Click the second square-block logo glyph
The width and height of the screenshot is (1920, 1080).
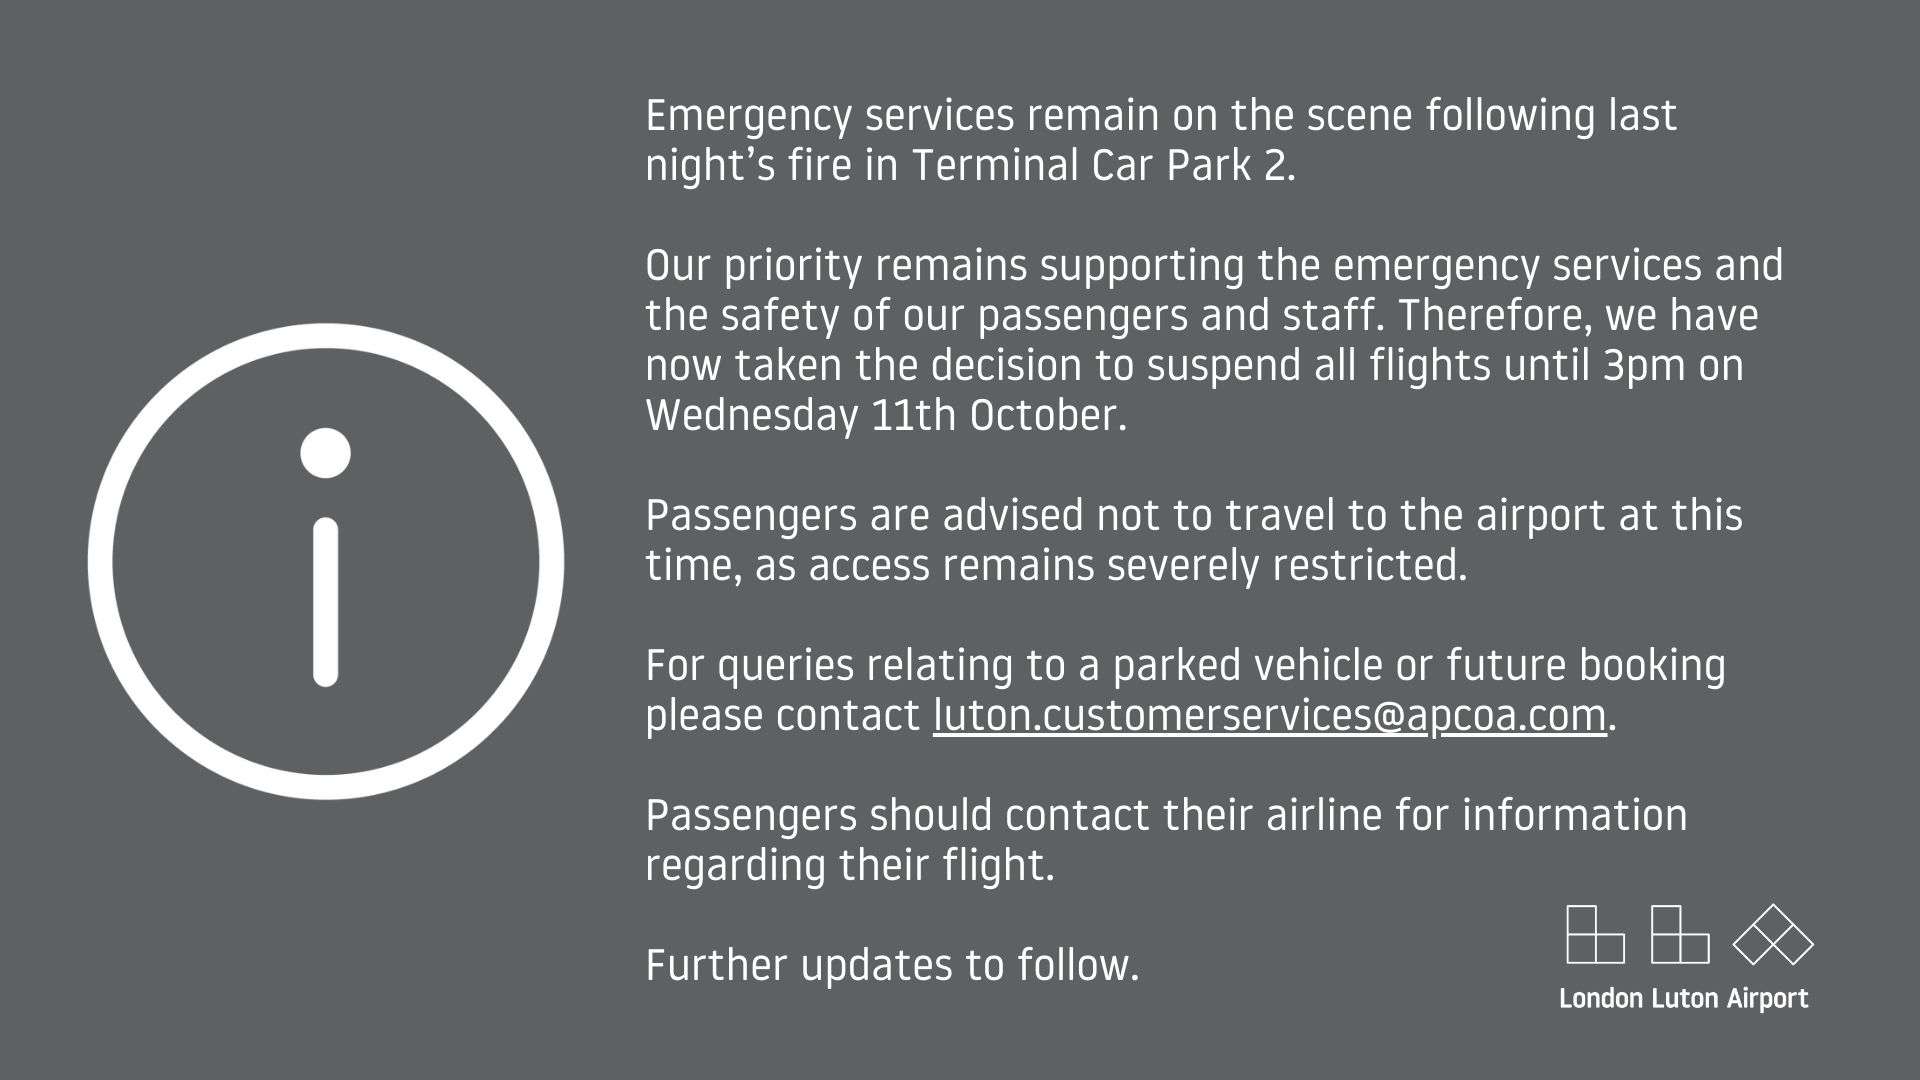[1680, 934]
